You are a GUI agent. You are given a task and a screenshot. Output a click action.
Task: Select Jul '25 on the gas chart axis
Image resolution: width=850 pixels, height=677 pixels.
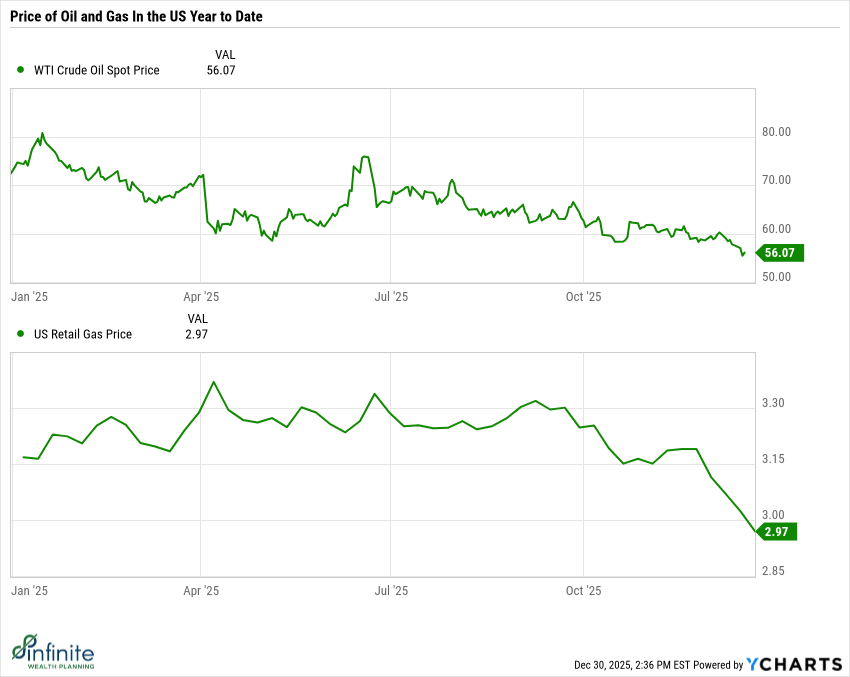click(x=391, y=591)
